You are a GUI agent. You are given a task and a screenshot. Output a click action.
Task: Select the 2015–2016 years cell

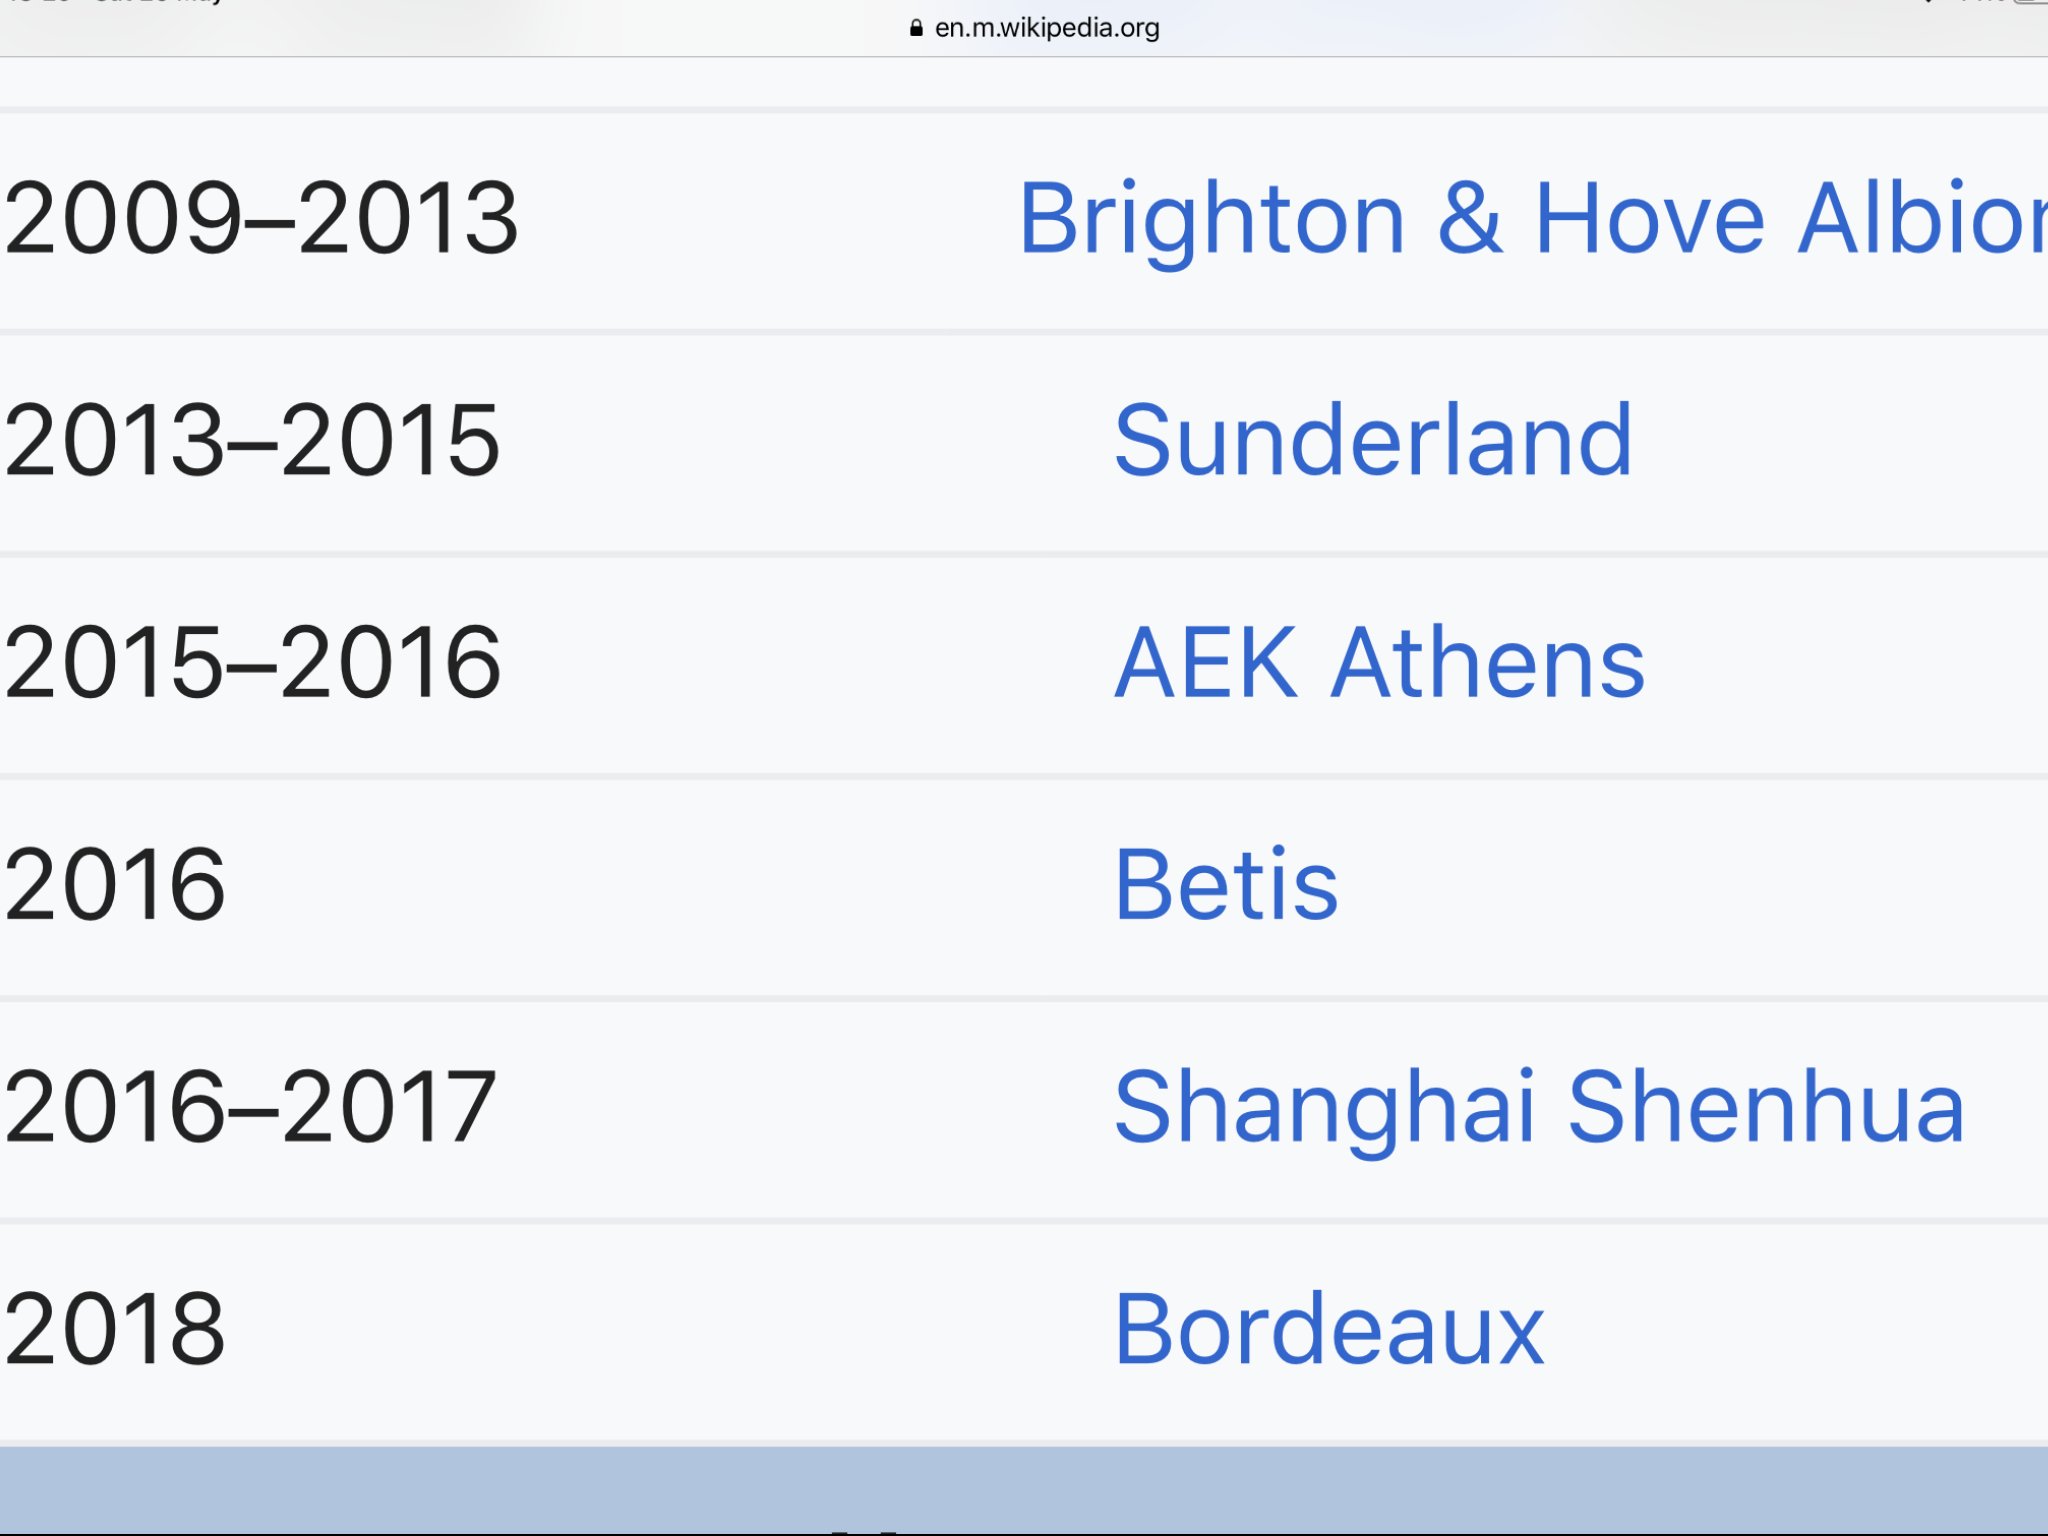coord(252,662)
